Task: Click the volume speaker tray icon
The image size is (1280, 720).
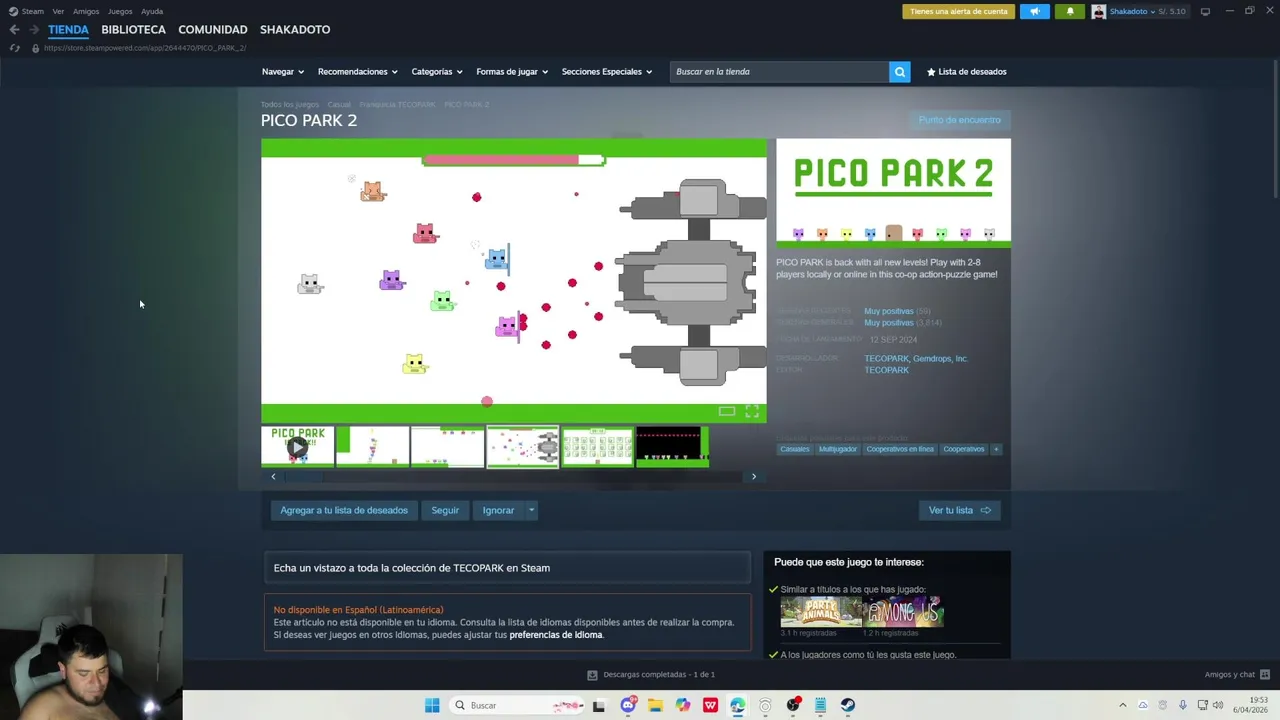Action: (1218, 705)
